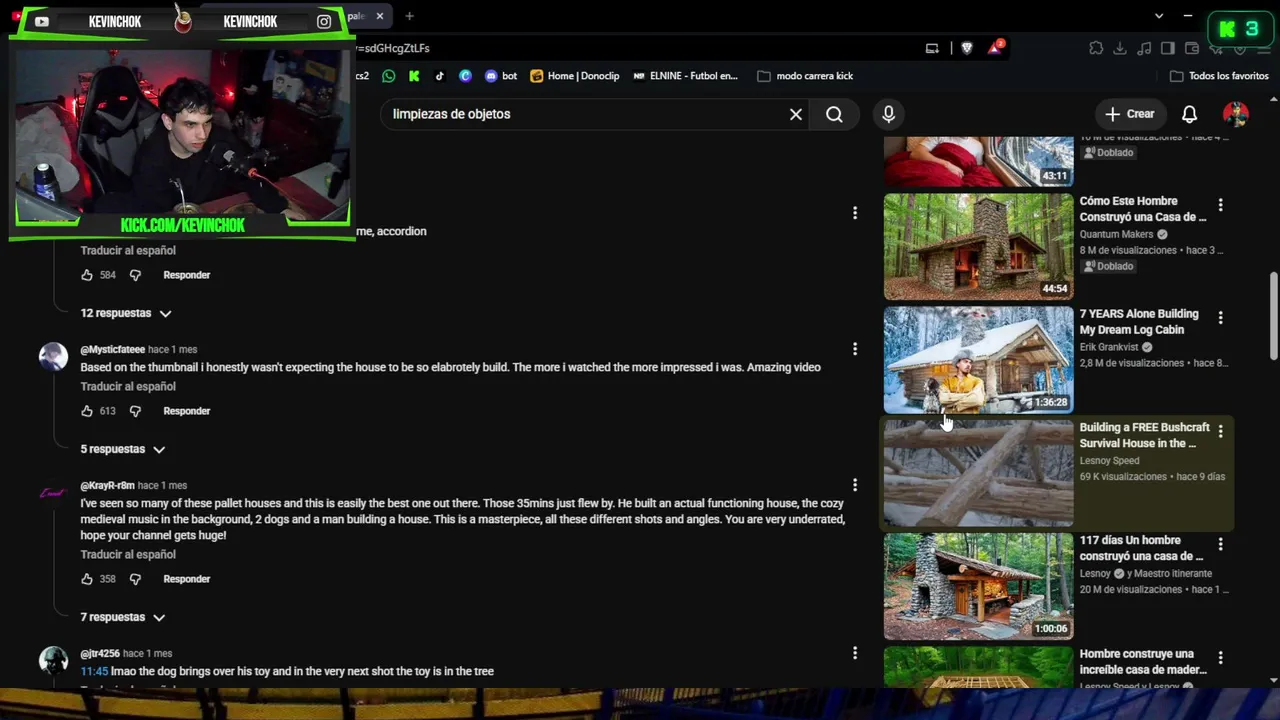Open the account avatar menu
The image size is (1280, 720).
coord(1236,114)
